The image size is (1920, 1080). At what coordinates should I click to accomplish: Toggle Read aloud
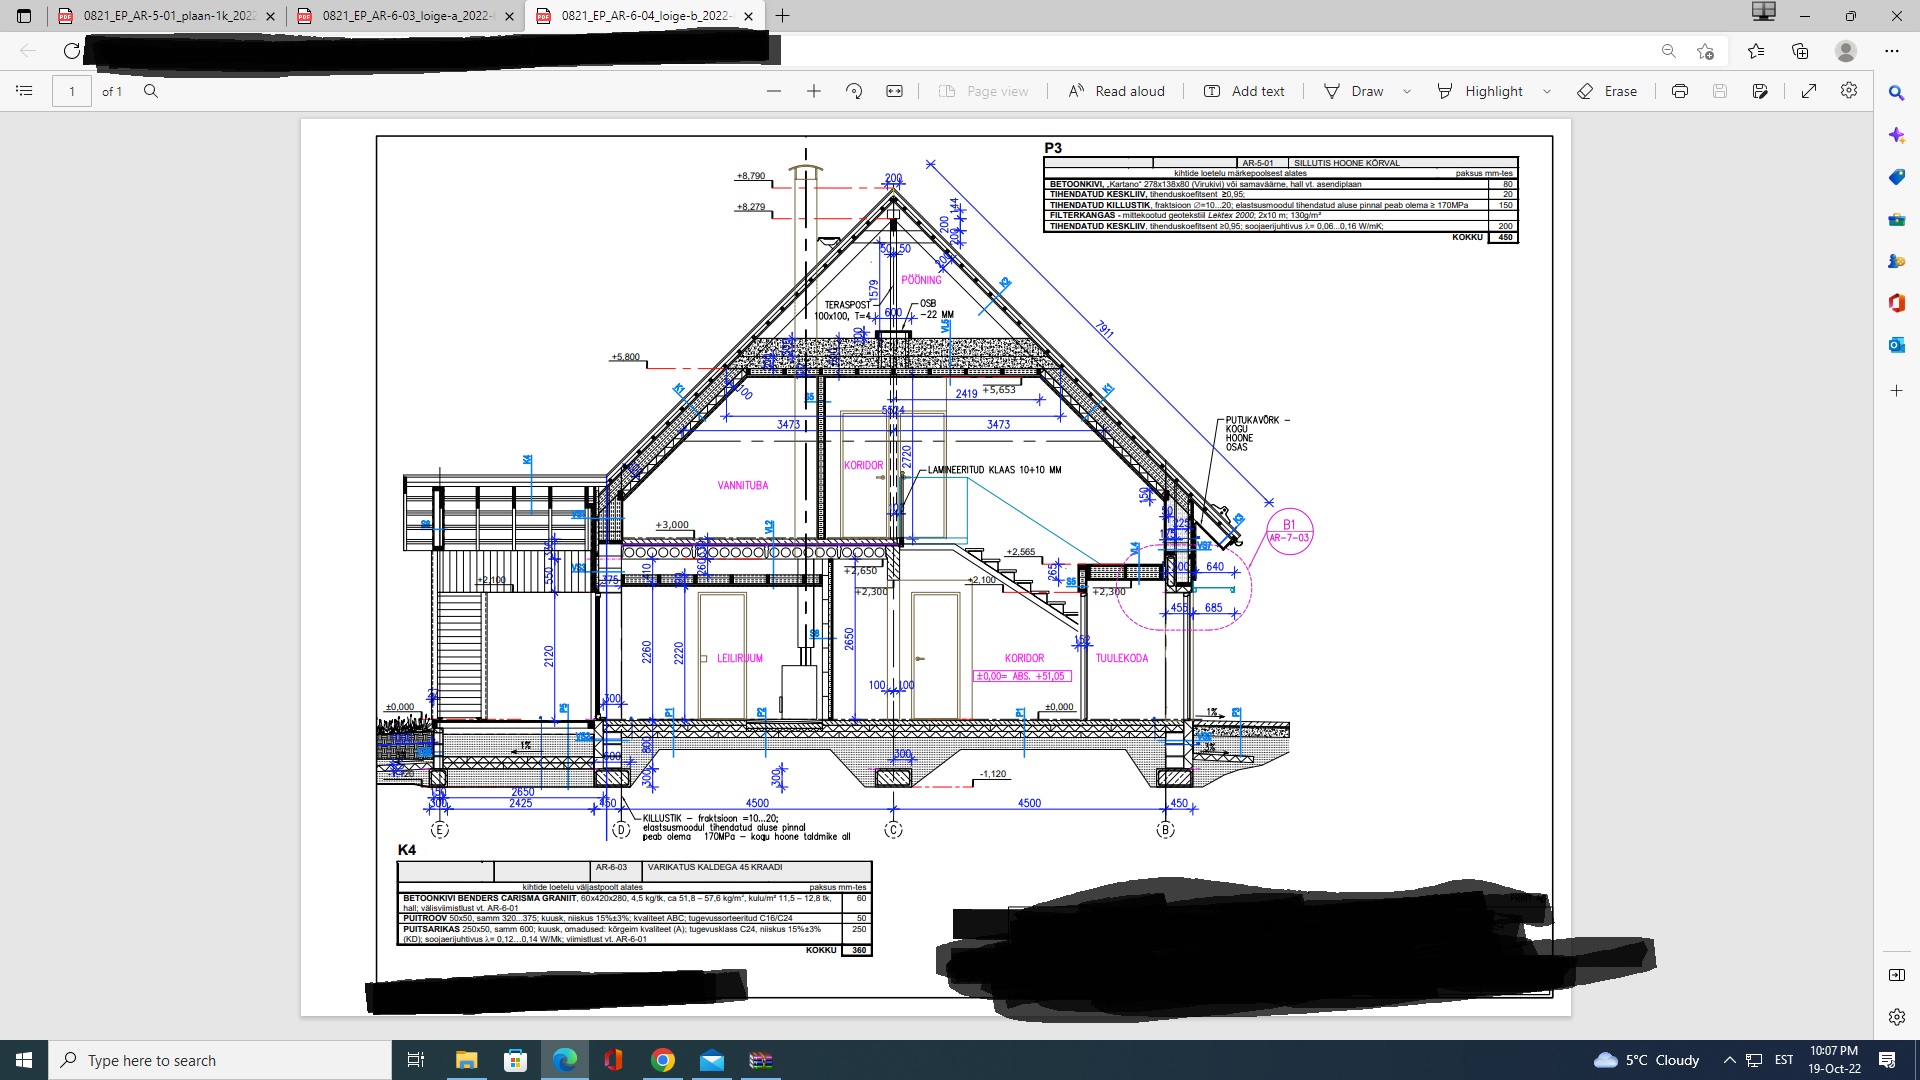tap(1116, 91)
